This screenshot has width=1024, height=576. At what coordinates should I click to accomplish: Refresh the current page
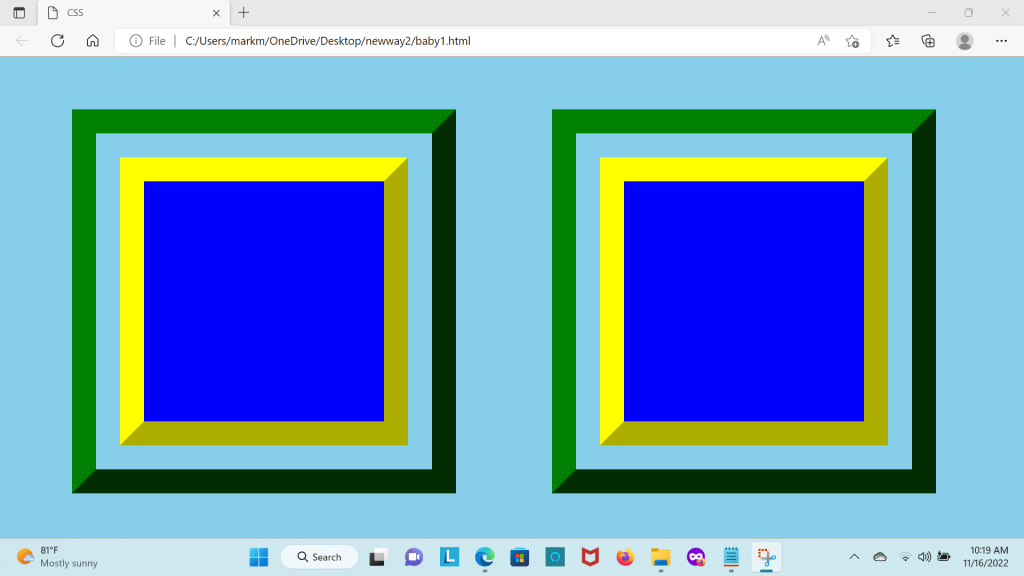click(x=58, y=41)
